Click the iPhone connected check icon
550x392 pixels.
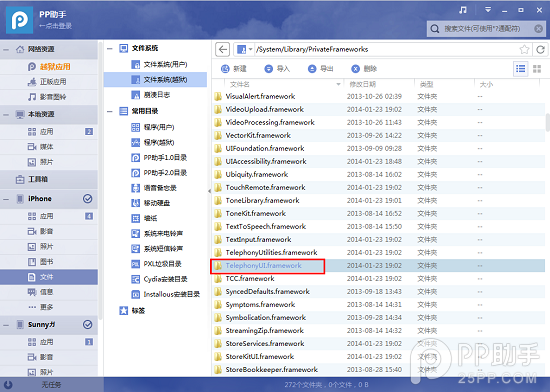[x=88, y=199]
